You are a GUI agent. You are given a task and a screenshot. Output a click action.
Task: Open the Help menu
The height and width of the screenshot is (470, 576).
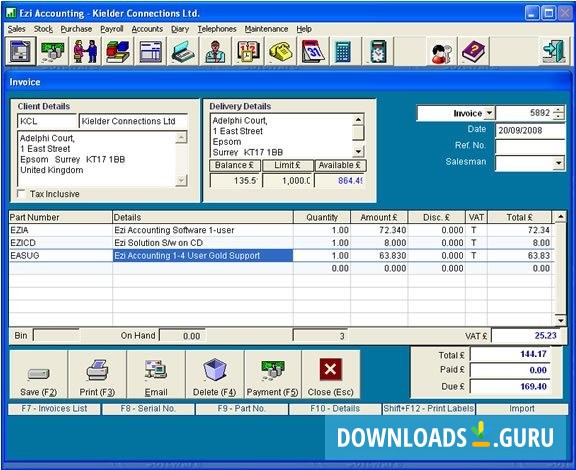(x=304, y=29)
